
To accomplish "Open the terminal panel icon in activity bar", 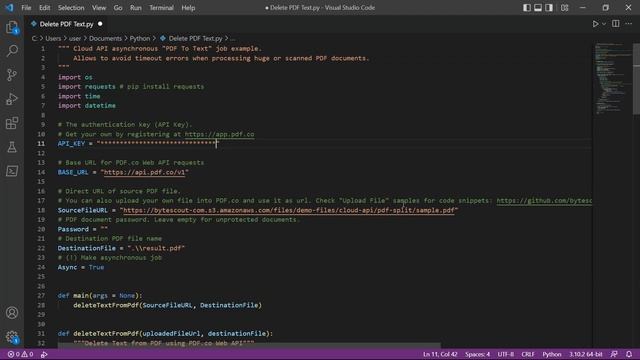I will pos(12,171).
